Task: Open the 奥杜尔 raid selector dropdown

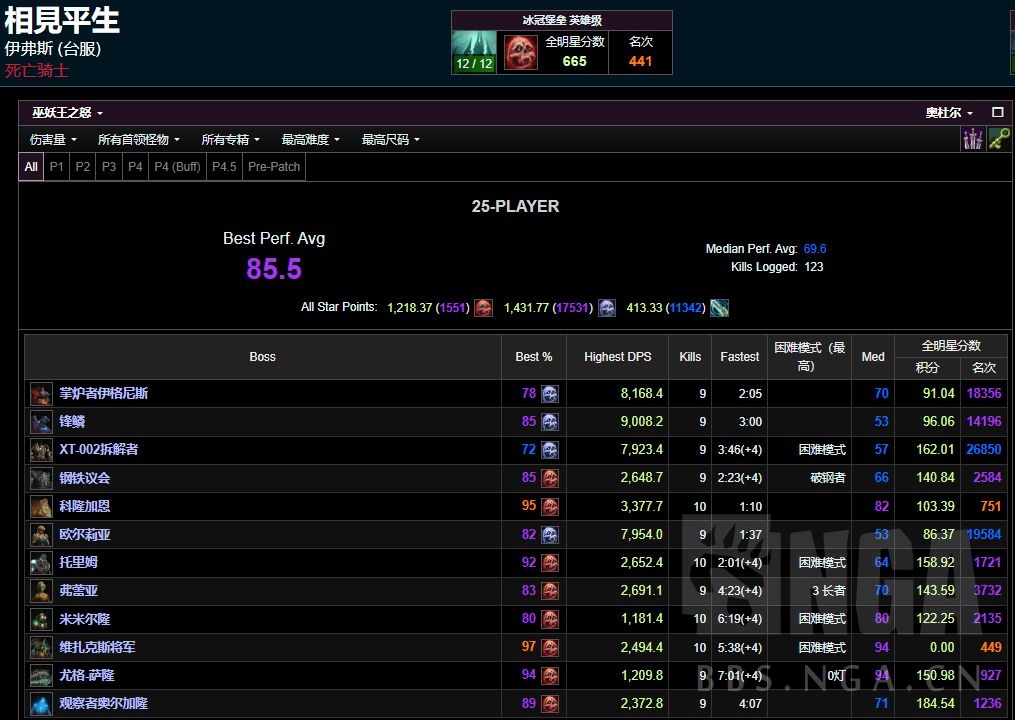Action: (948, 113)
